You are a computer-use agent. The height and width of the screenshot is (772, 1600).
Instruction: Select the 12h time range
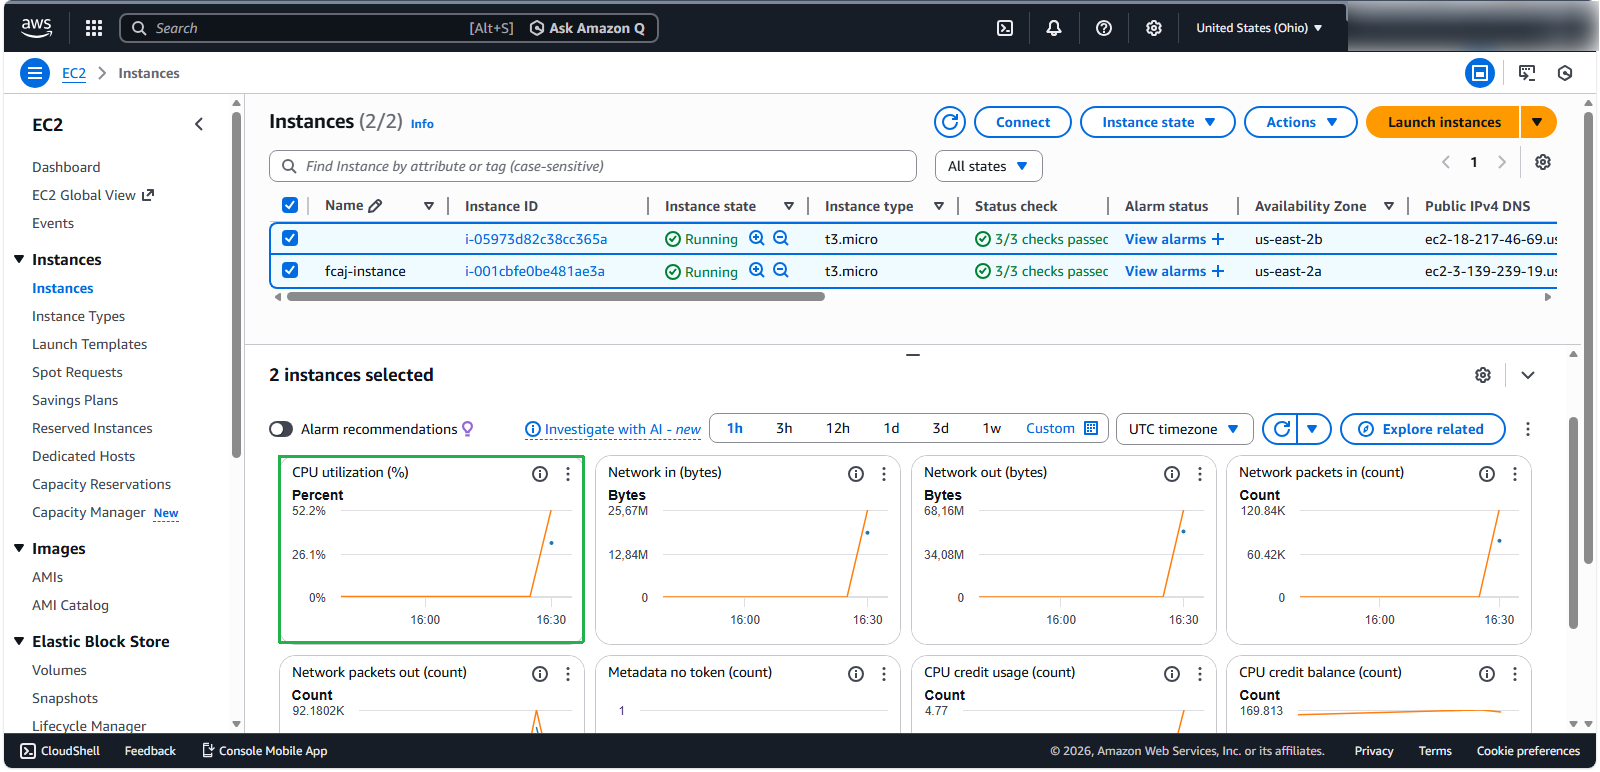838,428
